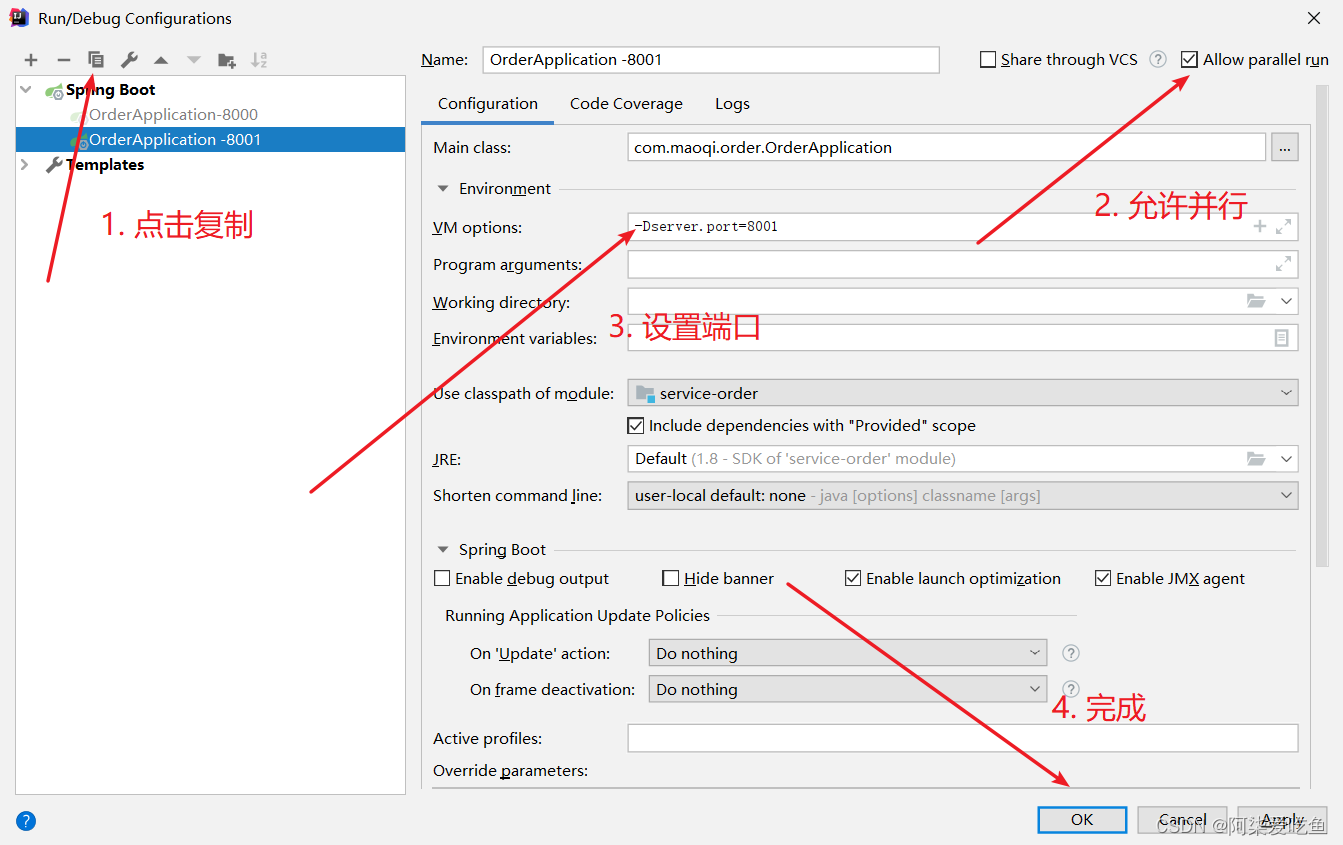The height and width of the screenshot is (845, 1343).
Task: Collapse the Spring Boot tree node
Action: click(26, 90)
